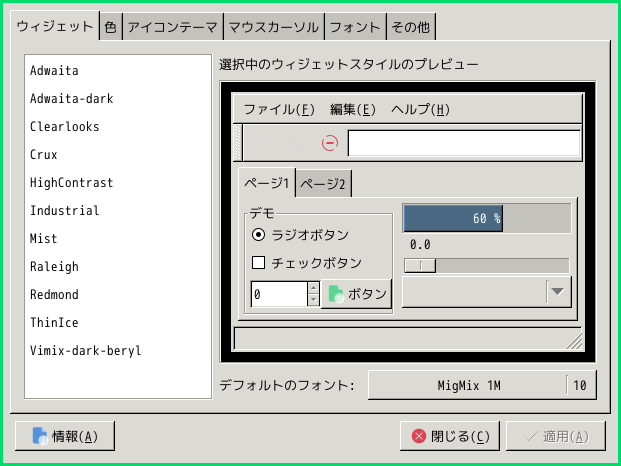Open the ウィジェット tab

click(x=55, y=26)
